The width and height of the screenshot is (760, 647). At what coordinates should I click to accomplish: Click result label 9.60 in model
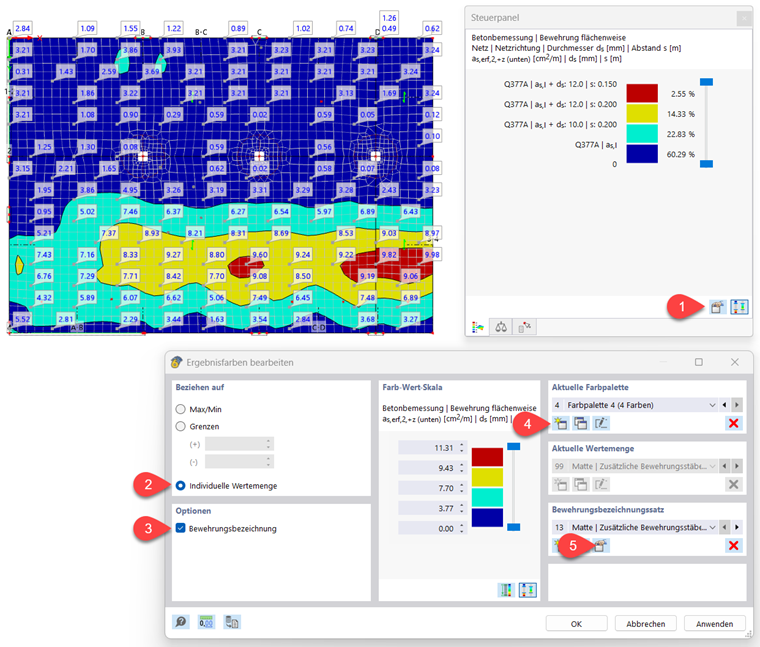point(260,254)
